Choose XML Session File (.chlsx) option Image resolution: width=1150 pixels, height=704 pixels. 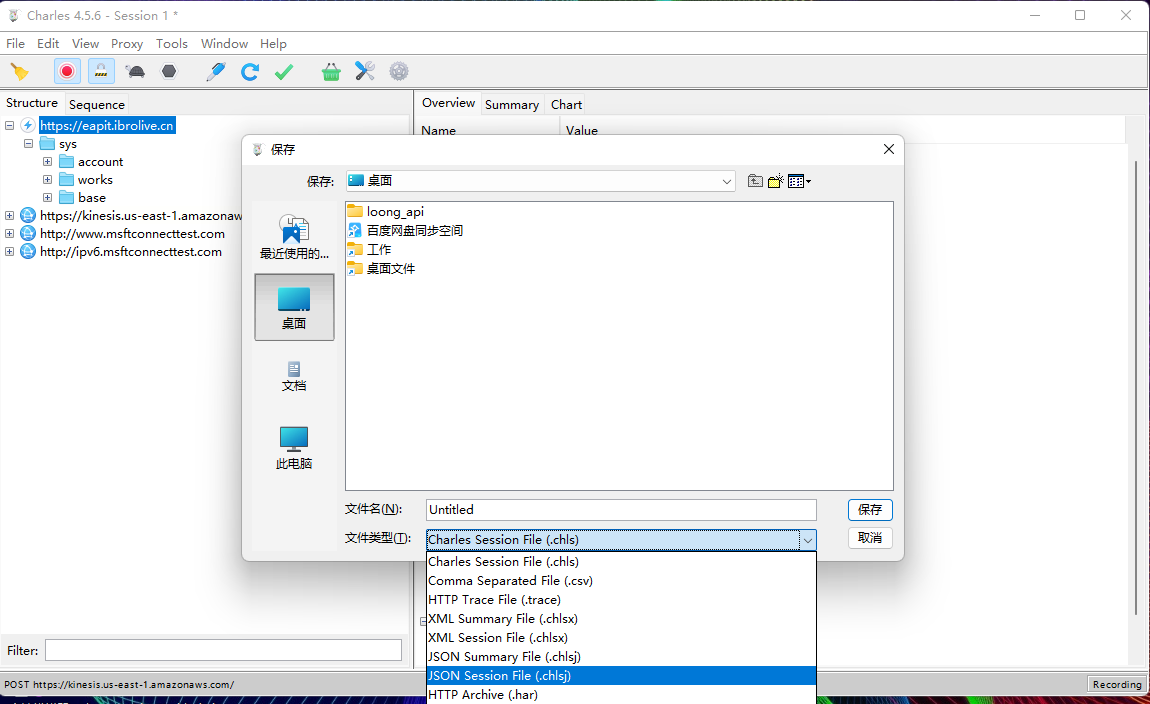[x=621, y=638]
